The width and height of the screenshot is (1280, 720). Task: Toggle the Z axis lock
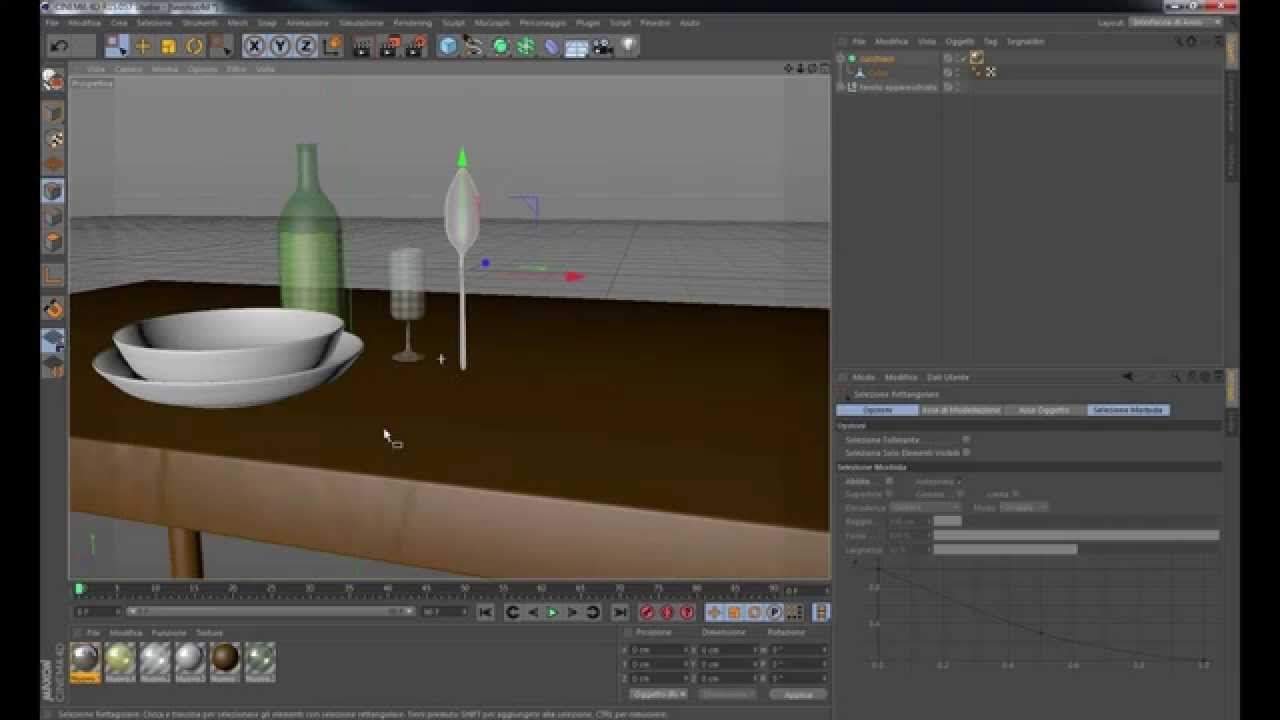coord(306,46)
